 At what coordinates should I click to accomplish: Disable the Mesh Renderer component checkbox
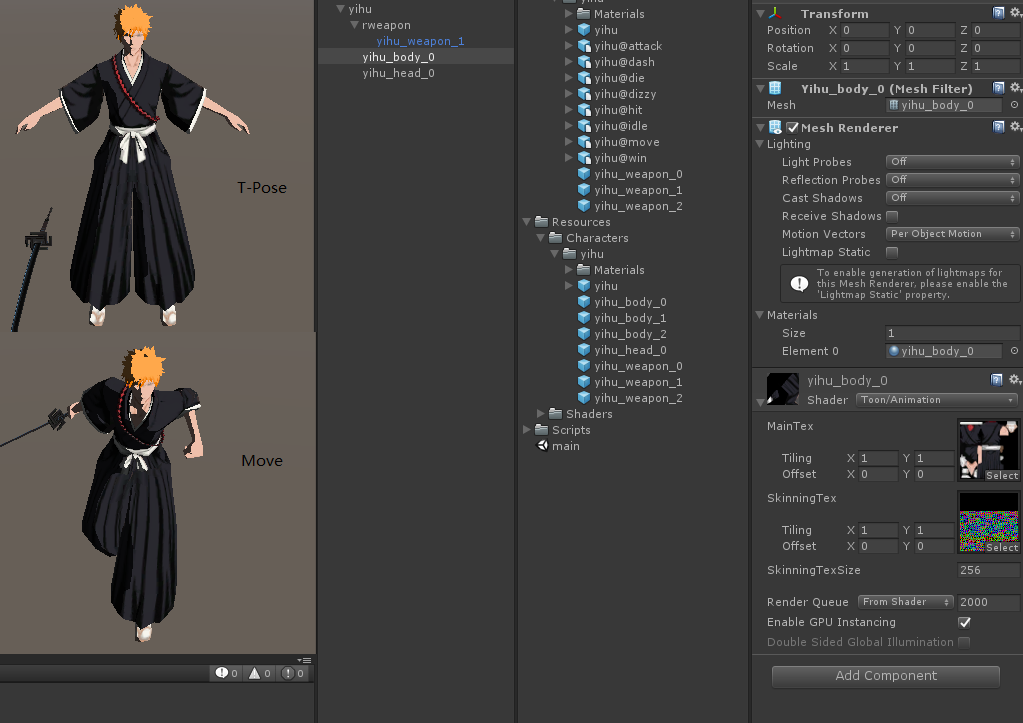[x=792, y=127]
